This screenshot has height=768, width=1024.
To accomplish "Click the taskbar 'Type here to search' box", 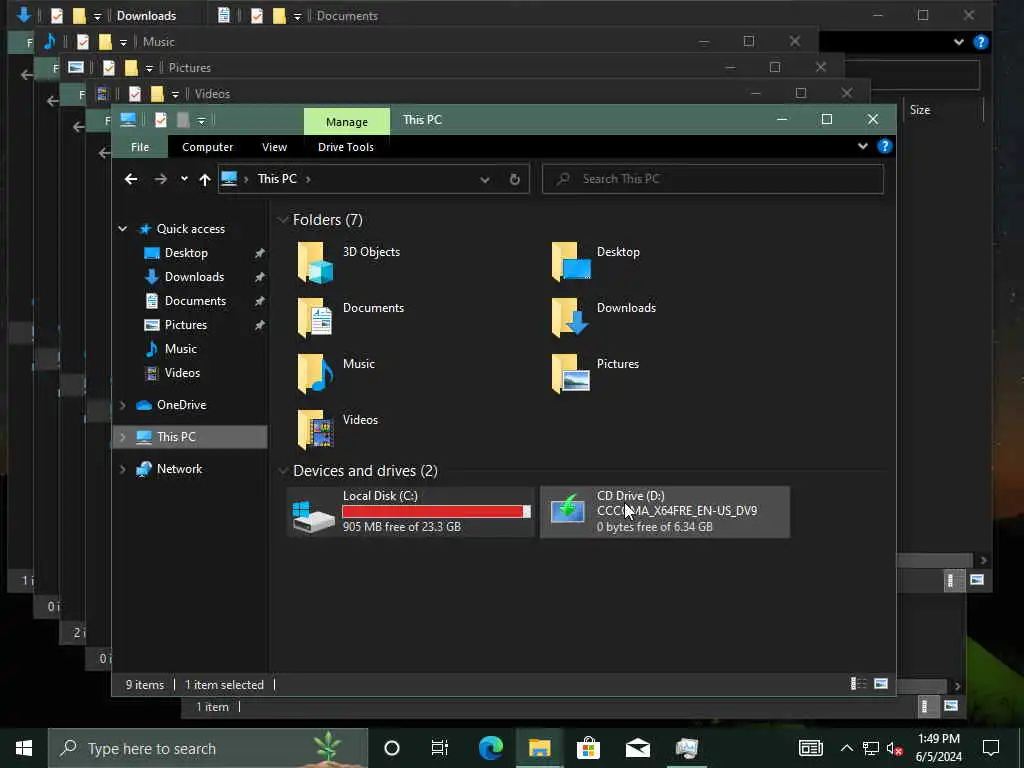I will (x=208, y=748).
